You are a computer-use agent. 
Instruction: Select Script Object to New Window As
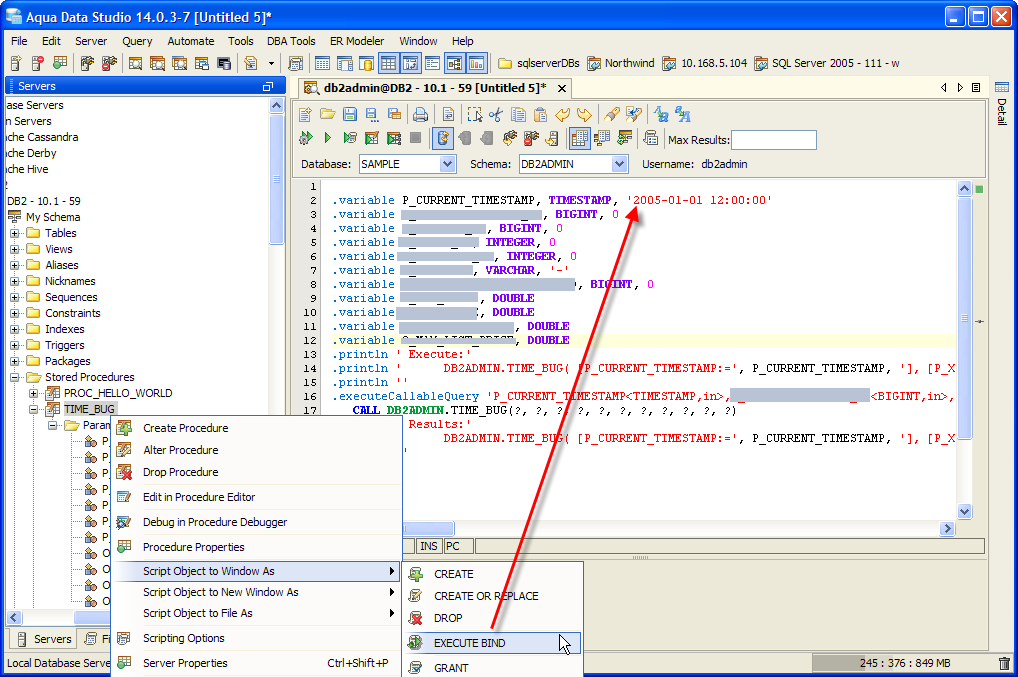tap(256, 592)
